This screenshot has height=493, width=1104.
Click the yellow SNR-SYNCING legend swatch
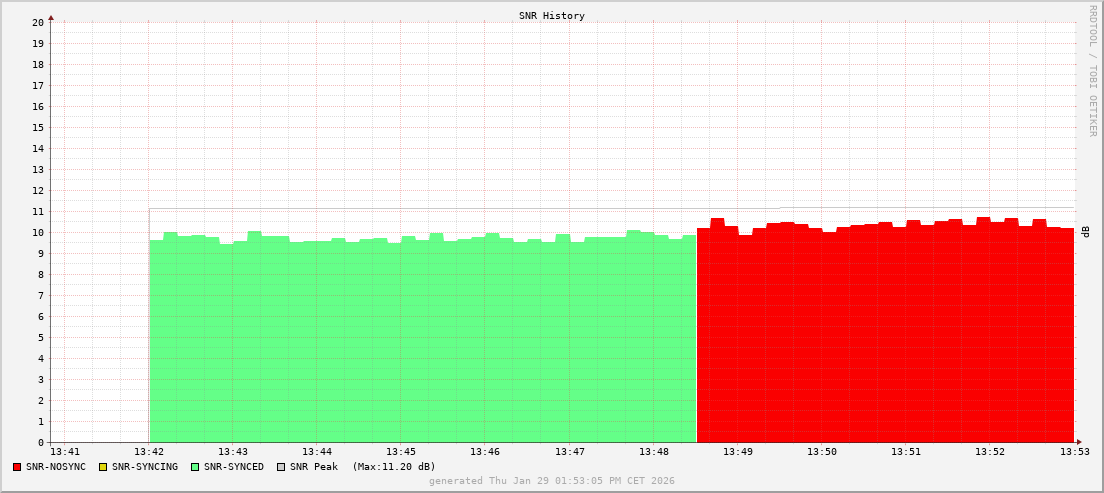102,467
